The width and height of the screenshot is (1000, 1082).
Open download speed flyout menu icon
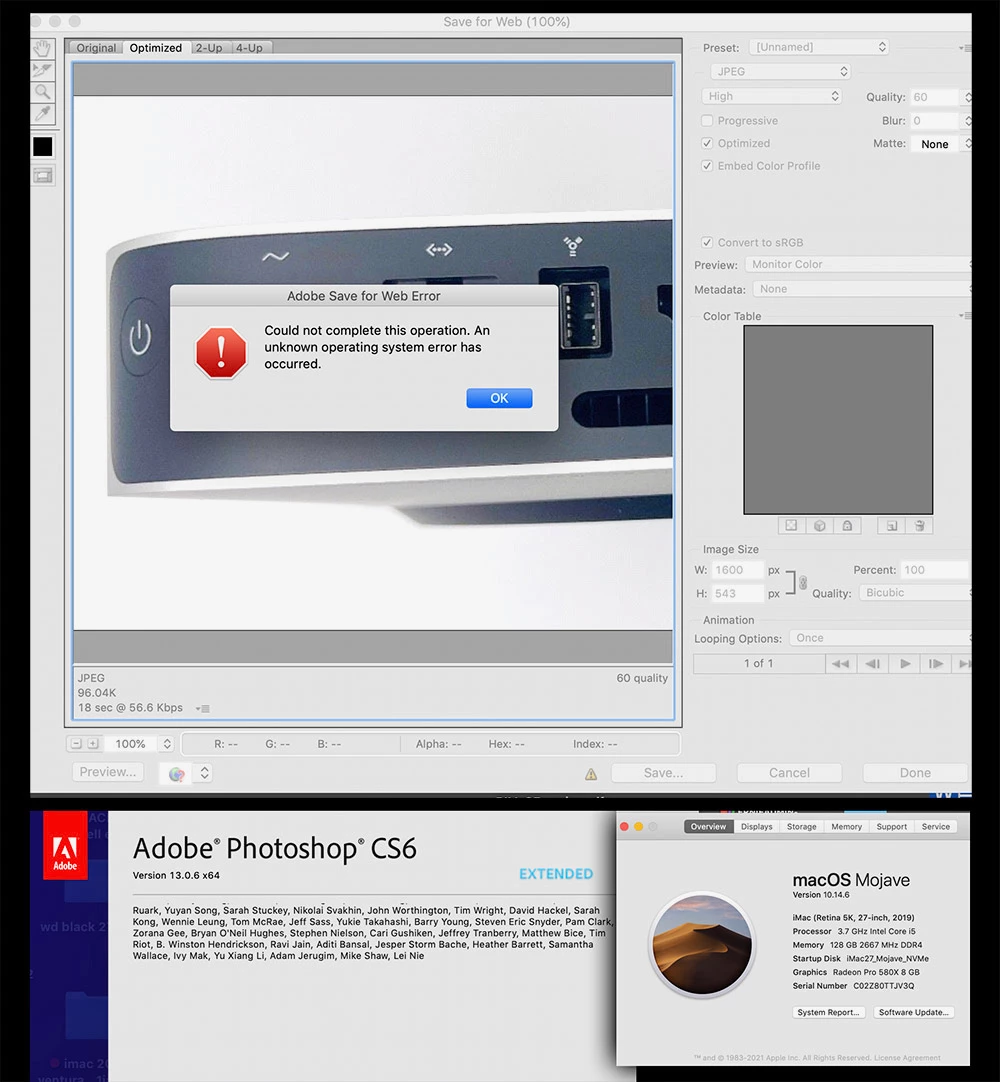pos(203,709)
